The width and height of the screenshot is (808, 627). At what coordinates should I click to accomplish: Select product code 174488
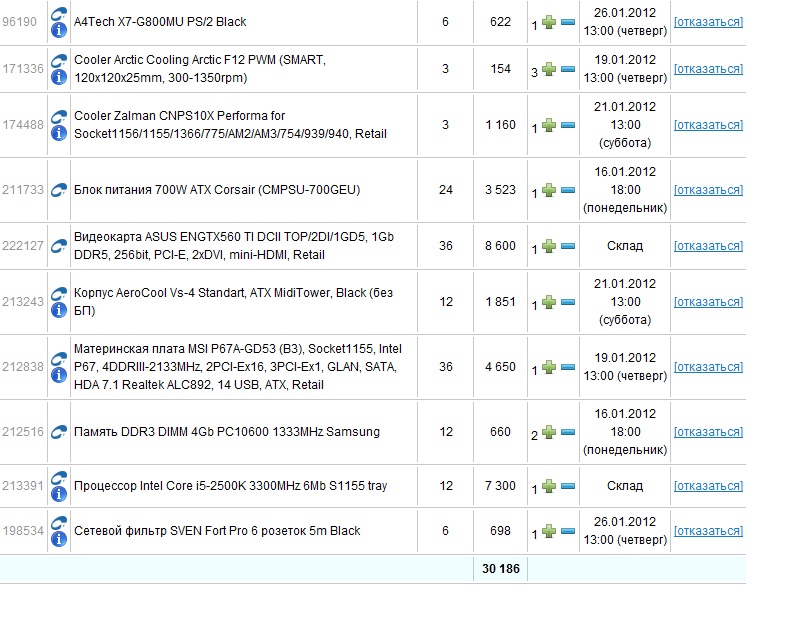[x=23, y=125]
